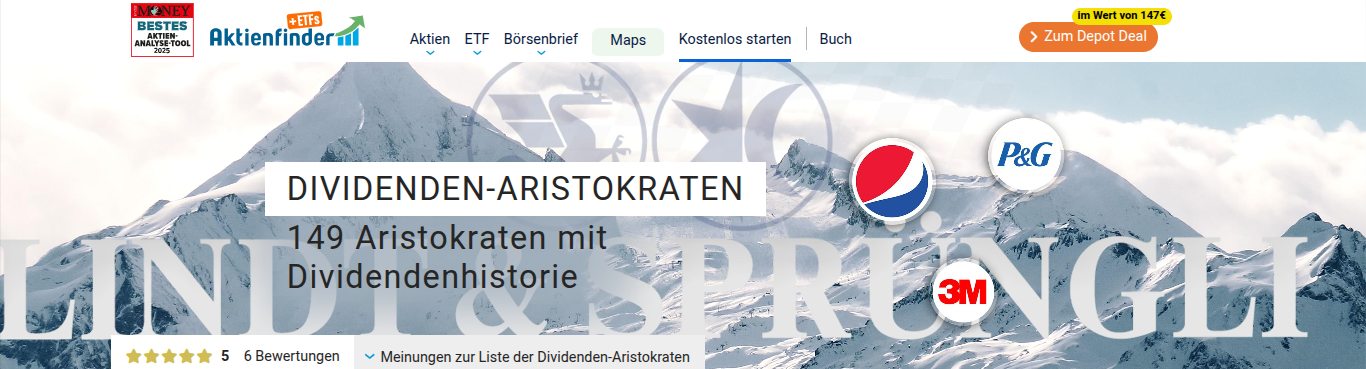
Task: Click the '149 Aristokraten mit Dividendenhistorie' text
Action: click(448, 257)
